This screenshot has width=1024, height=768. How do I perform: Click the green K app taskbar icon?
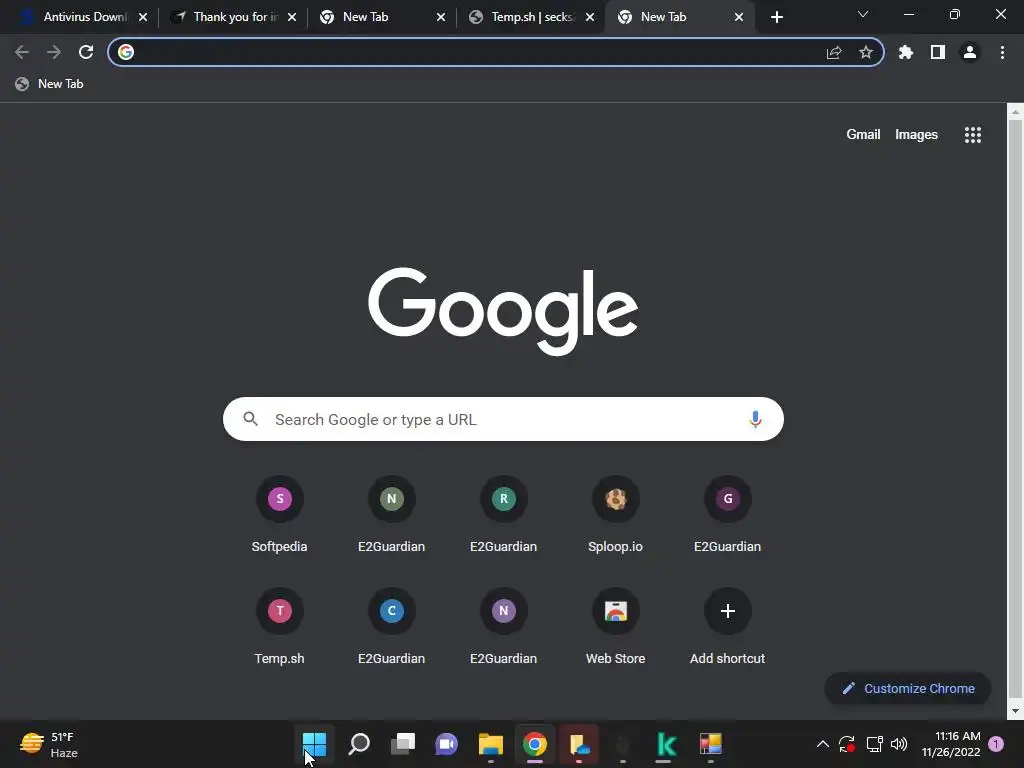point(667,744)
